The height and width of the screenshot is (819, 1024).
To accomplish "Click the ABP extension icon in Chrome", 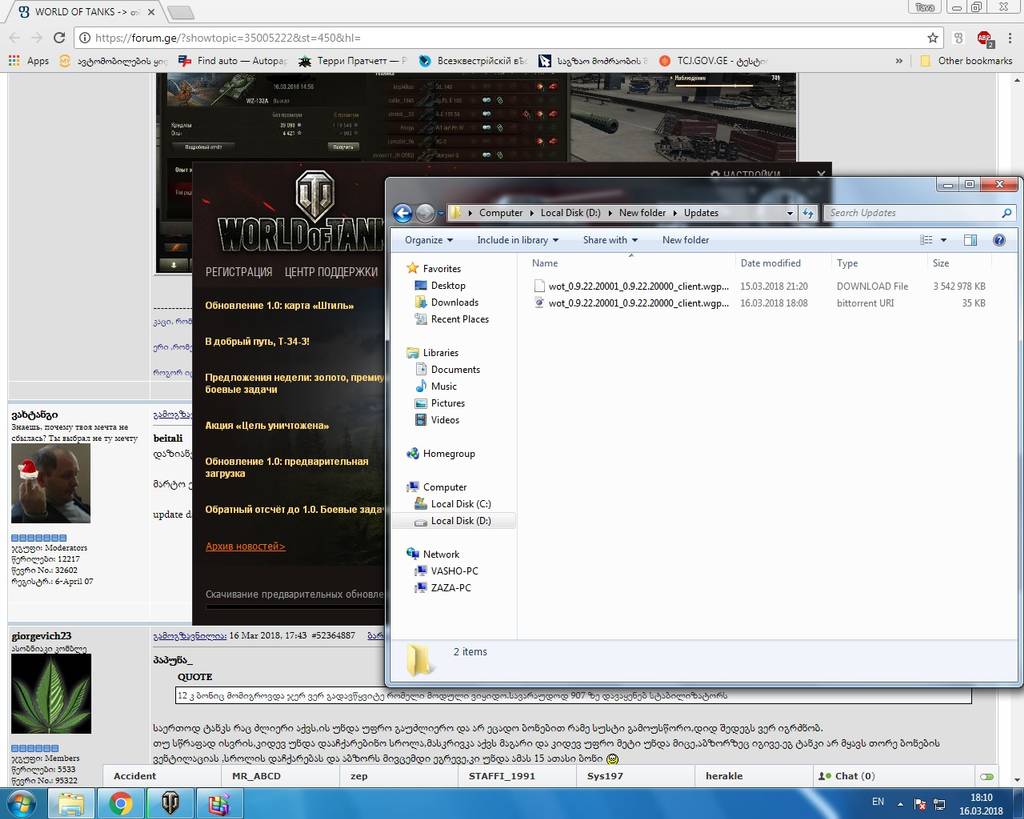I will coord(985,39).
